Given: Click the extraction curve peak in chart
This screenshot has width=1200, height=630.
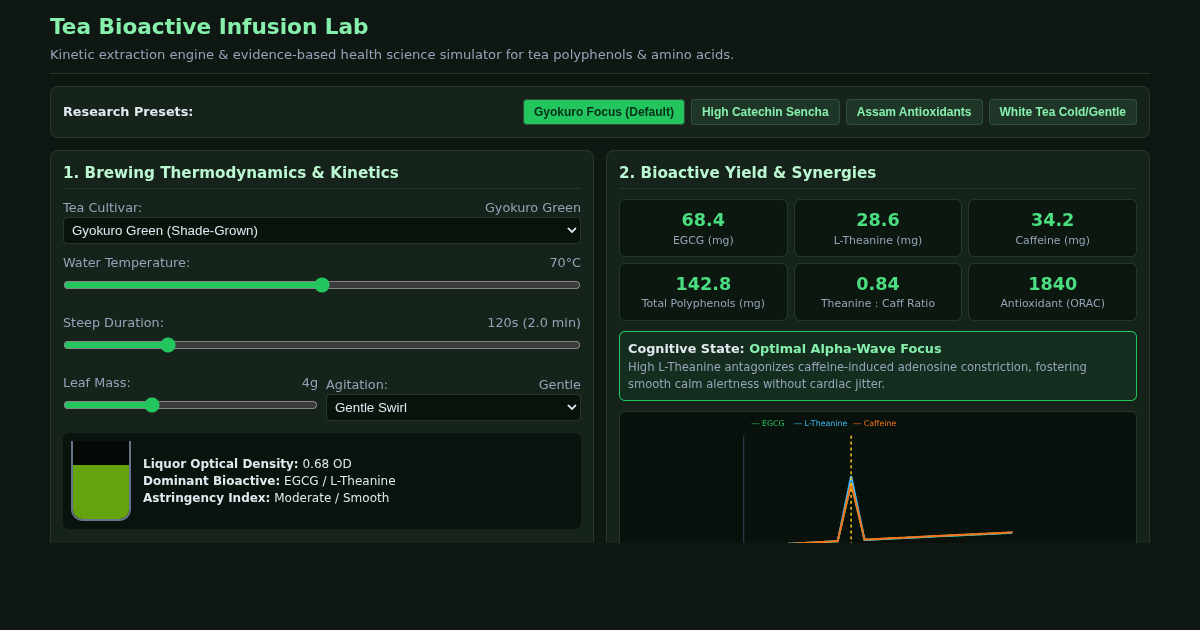Looking at the screenshot, I should [x=851, y=480].
